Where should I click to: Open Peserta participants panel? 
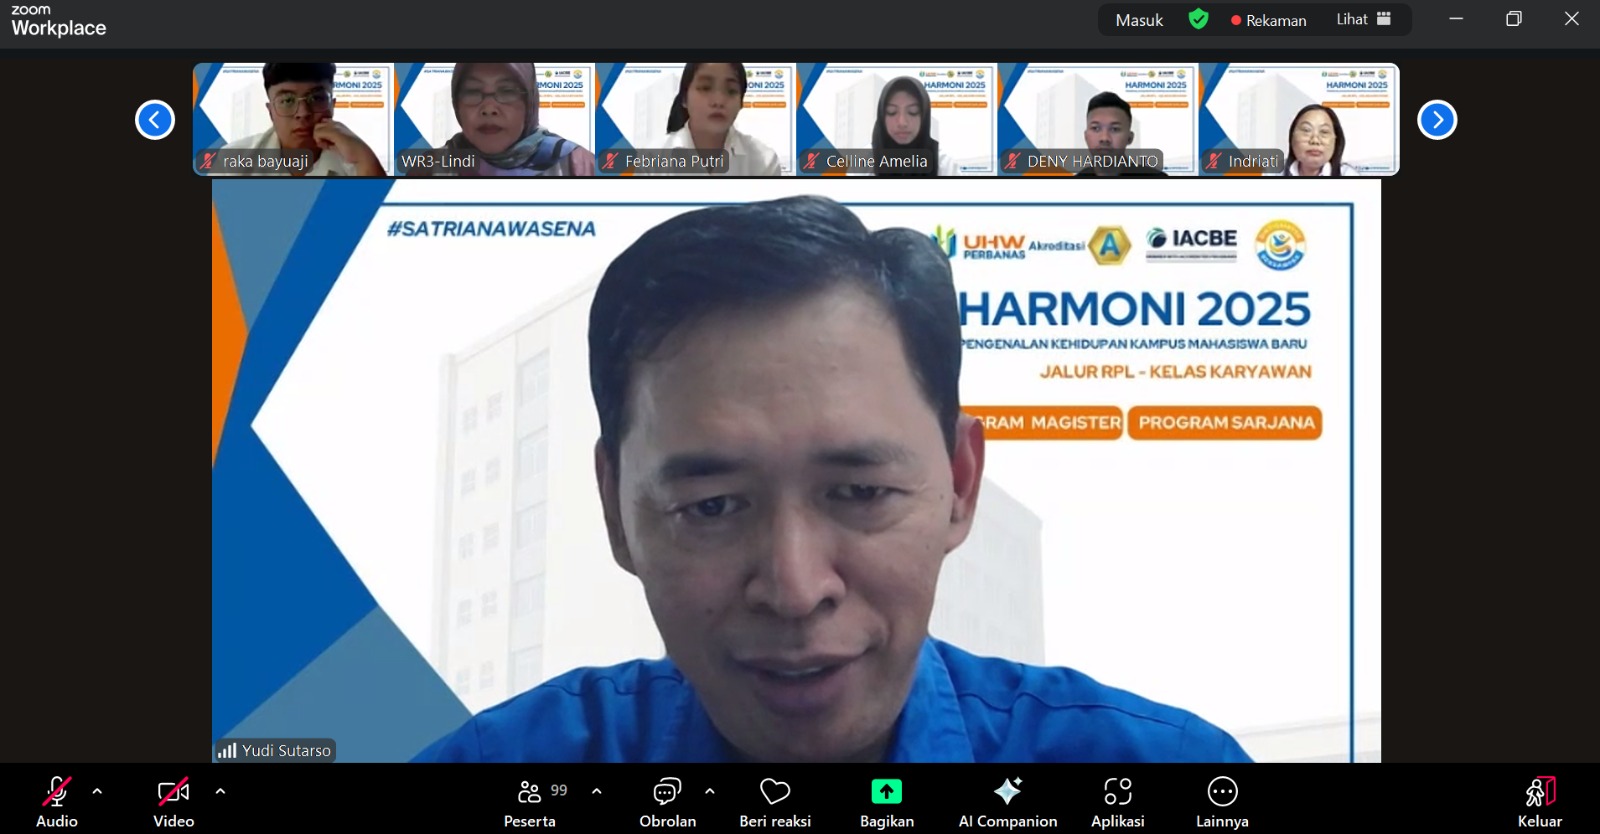pyautogui.click(x=530, y=802)
